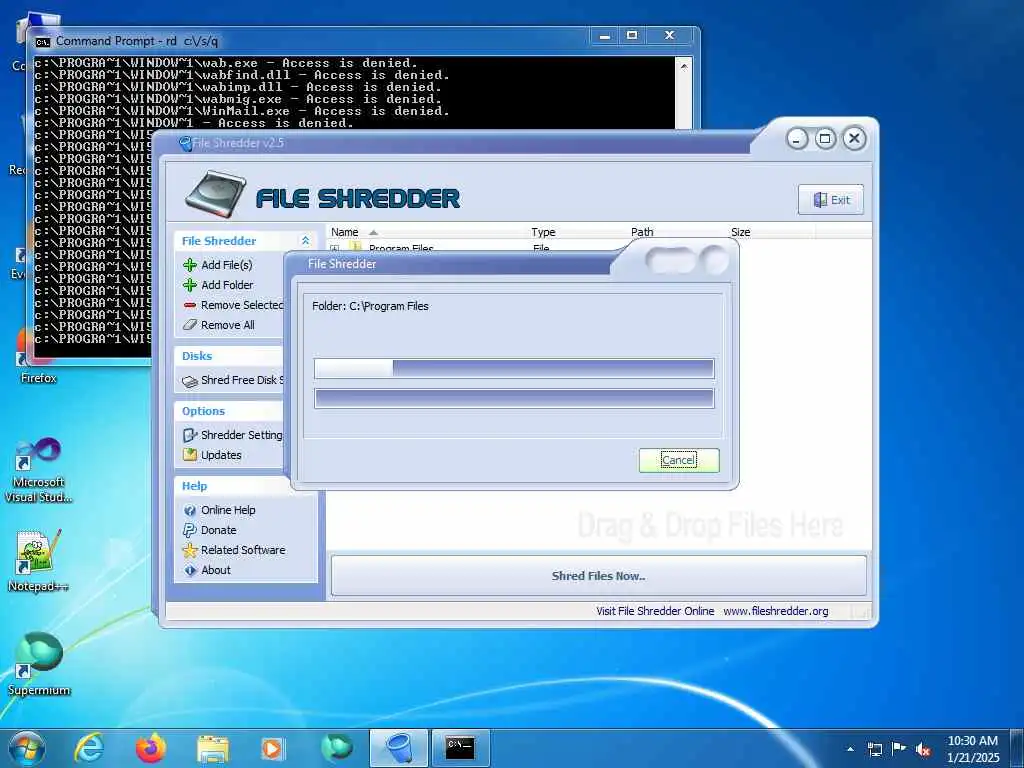Expand the Program Files tree row
Image resolution: width=1024 pixels, height=768 pixels.
pos(334,248)
